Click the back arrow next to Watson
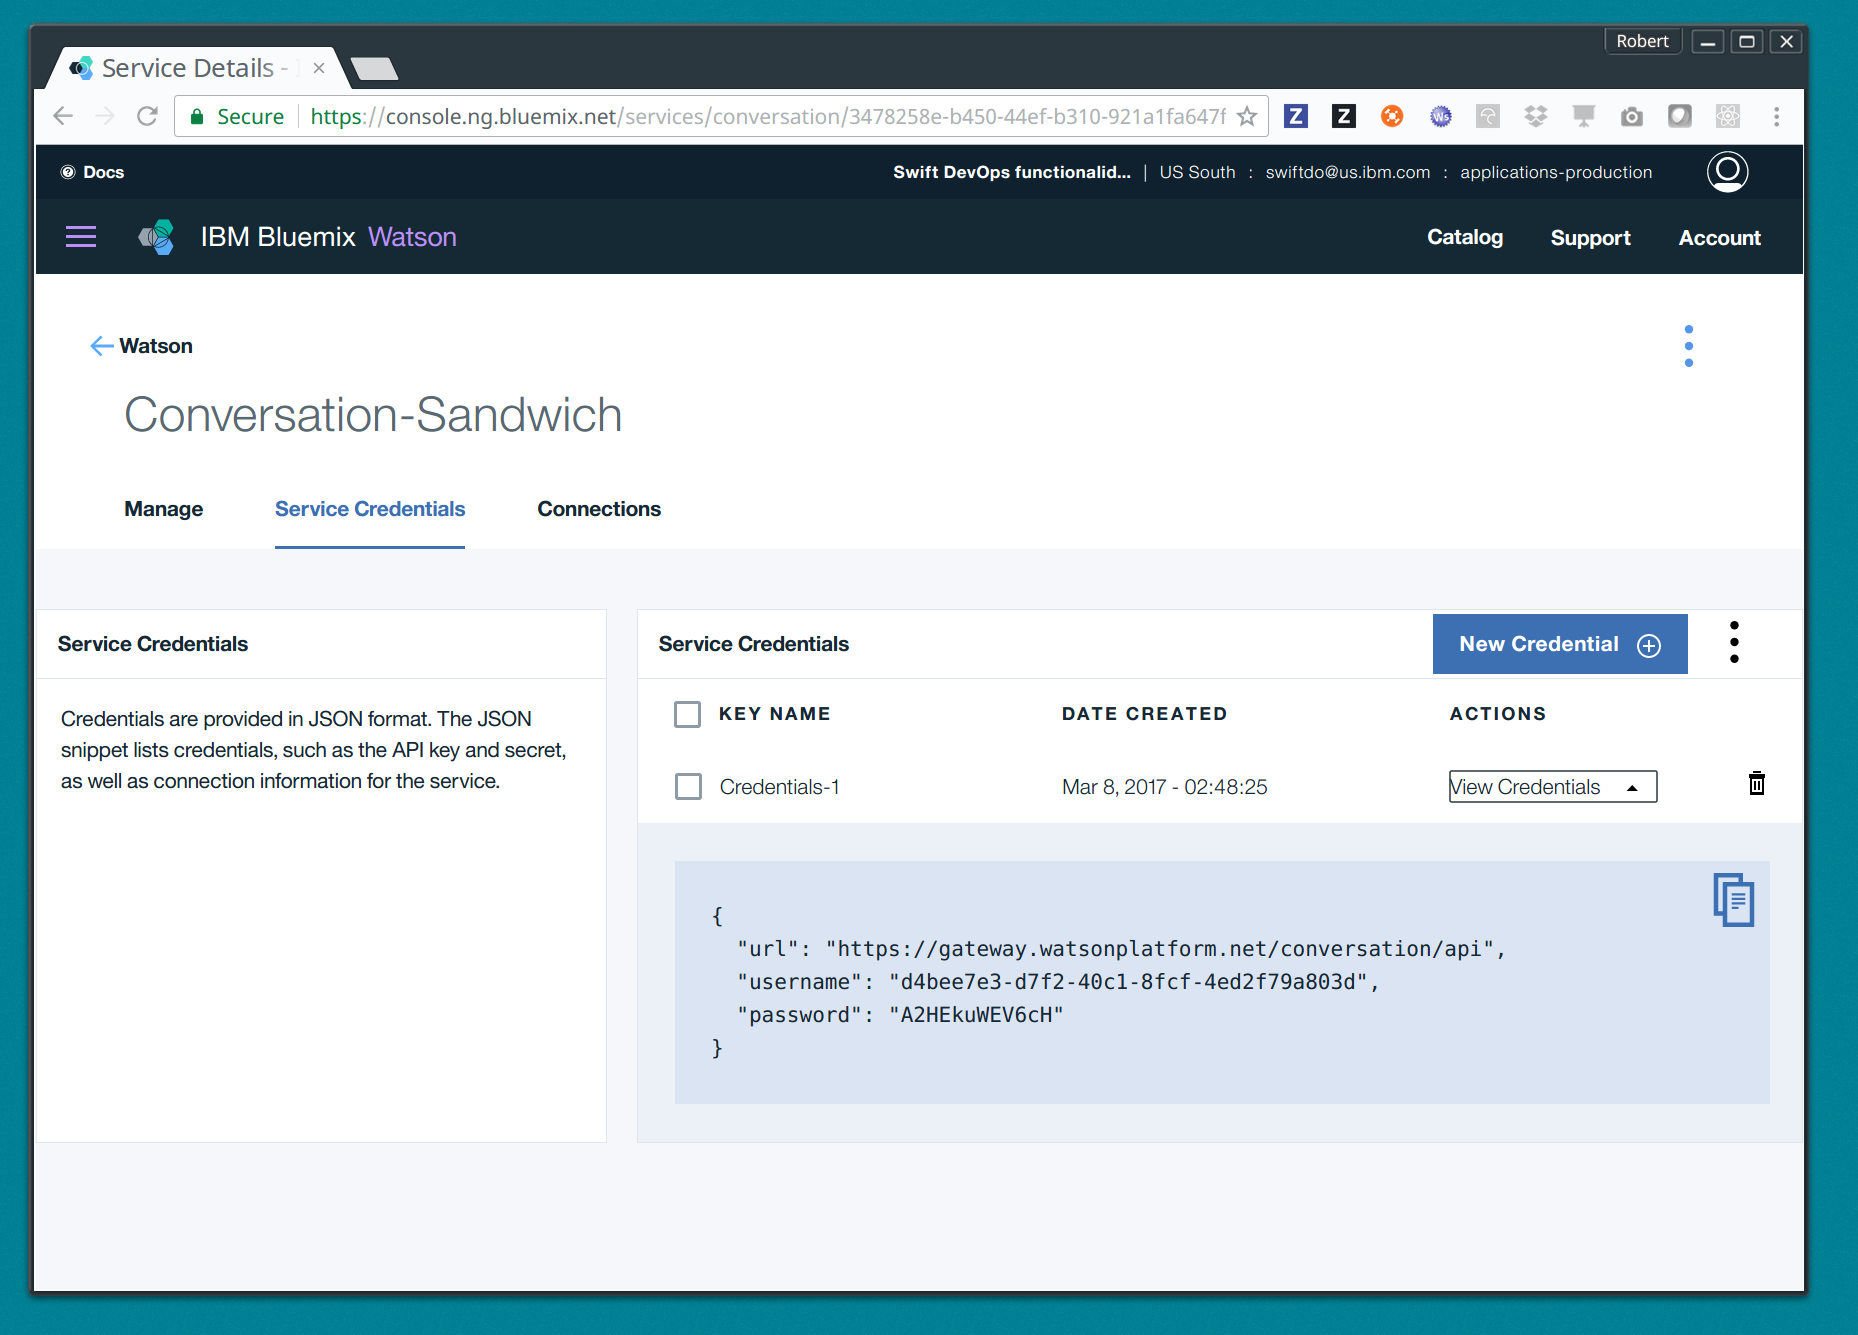This screenshot has height=1335, width=1858. coord(101,346)
